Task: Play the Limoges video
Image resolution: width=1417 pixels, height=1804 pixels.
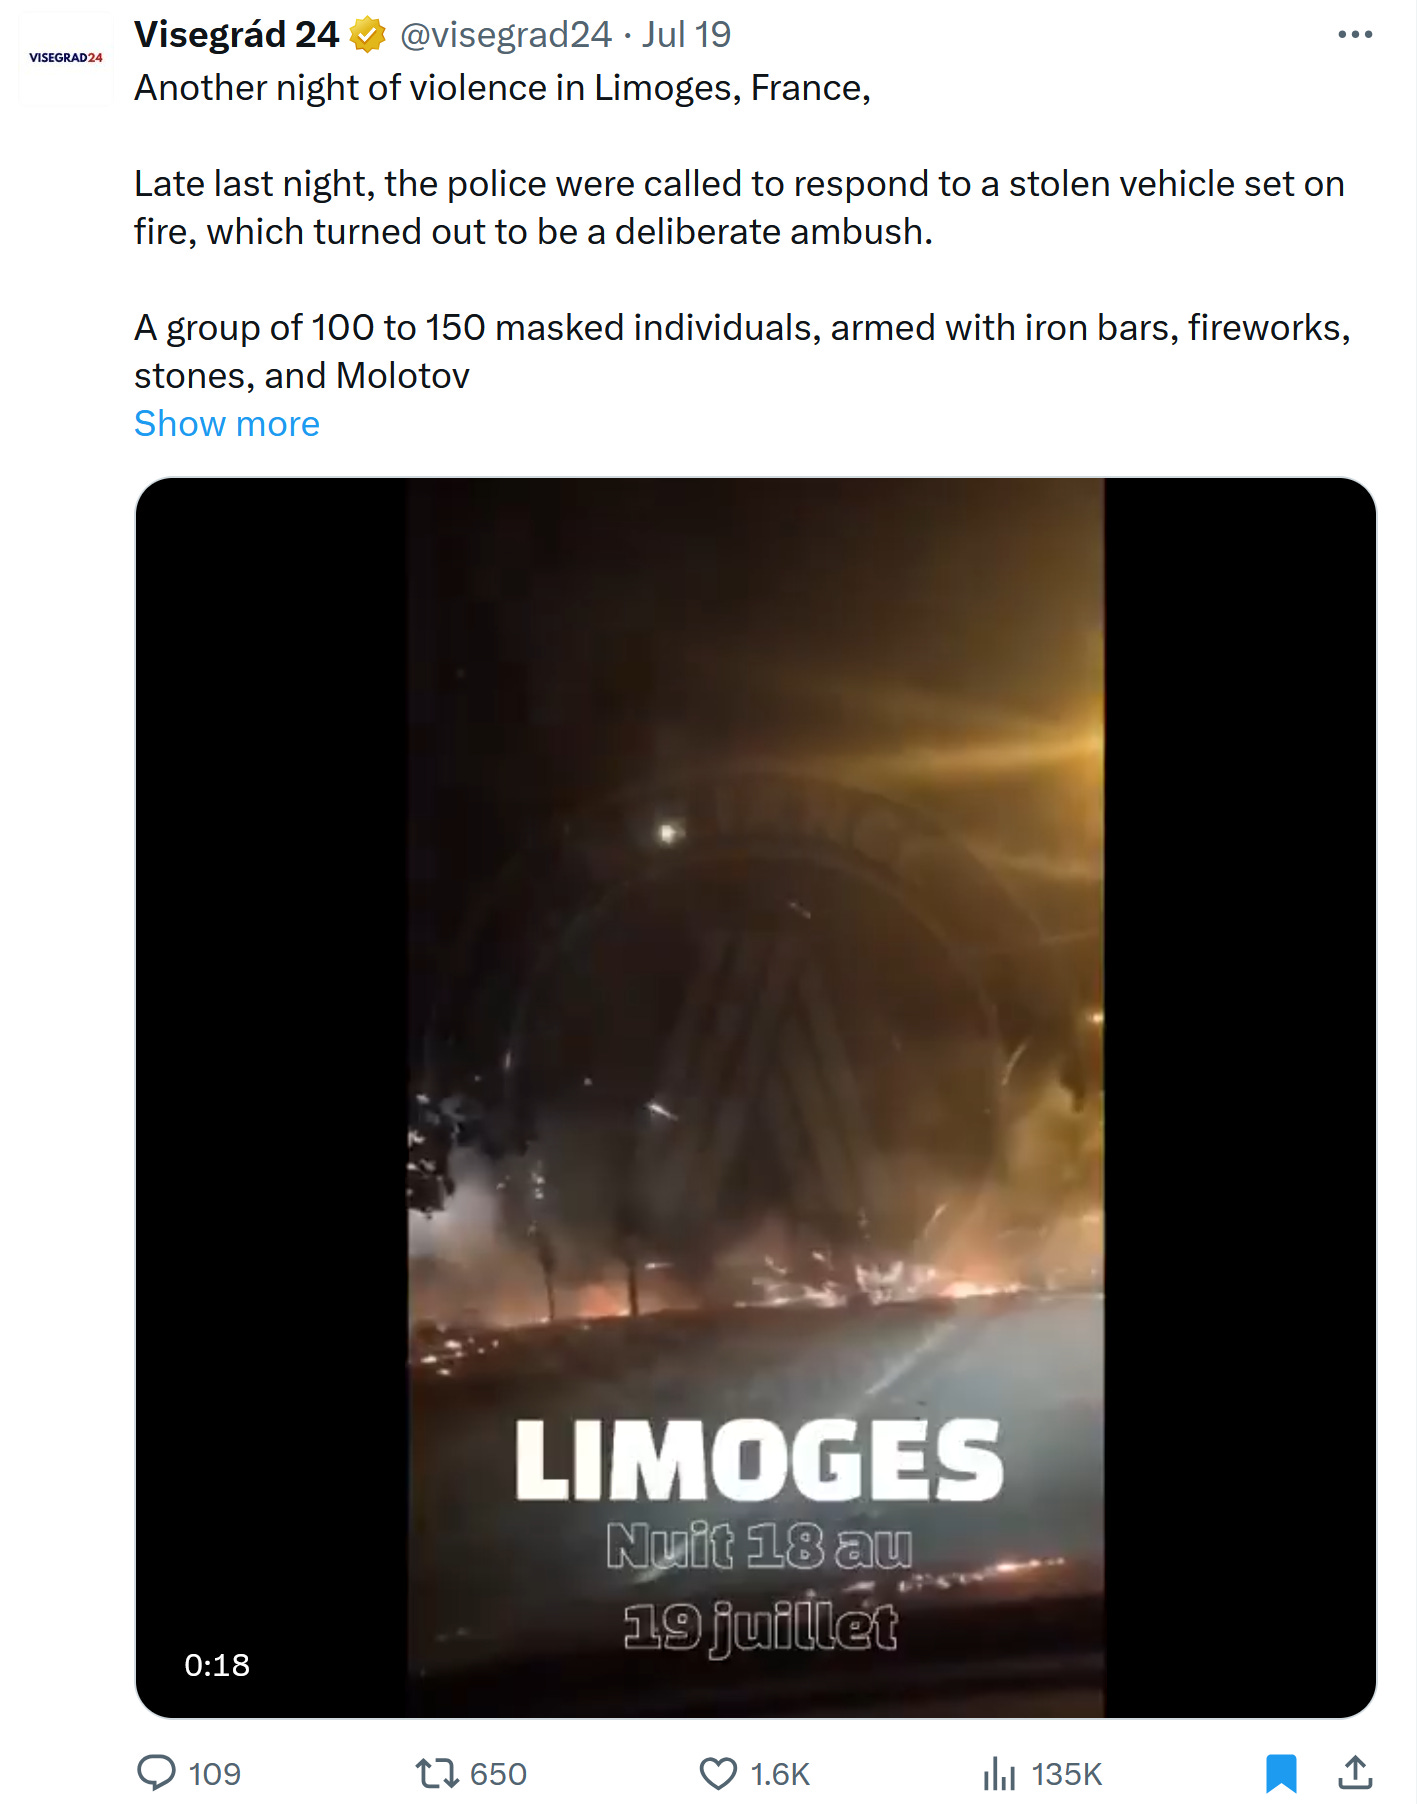Action: point(756,1097)
